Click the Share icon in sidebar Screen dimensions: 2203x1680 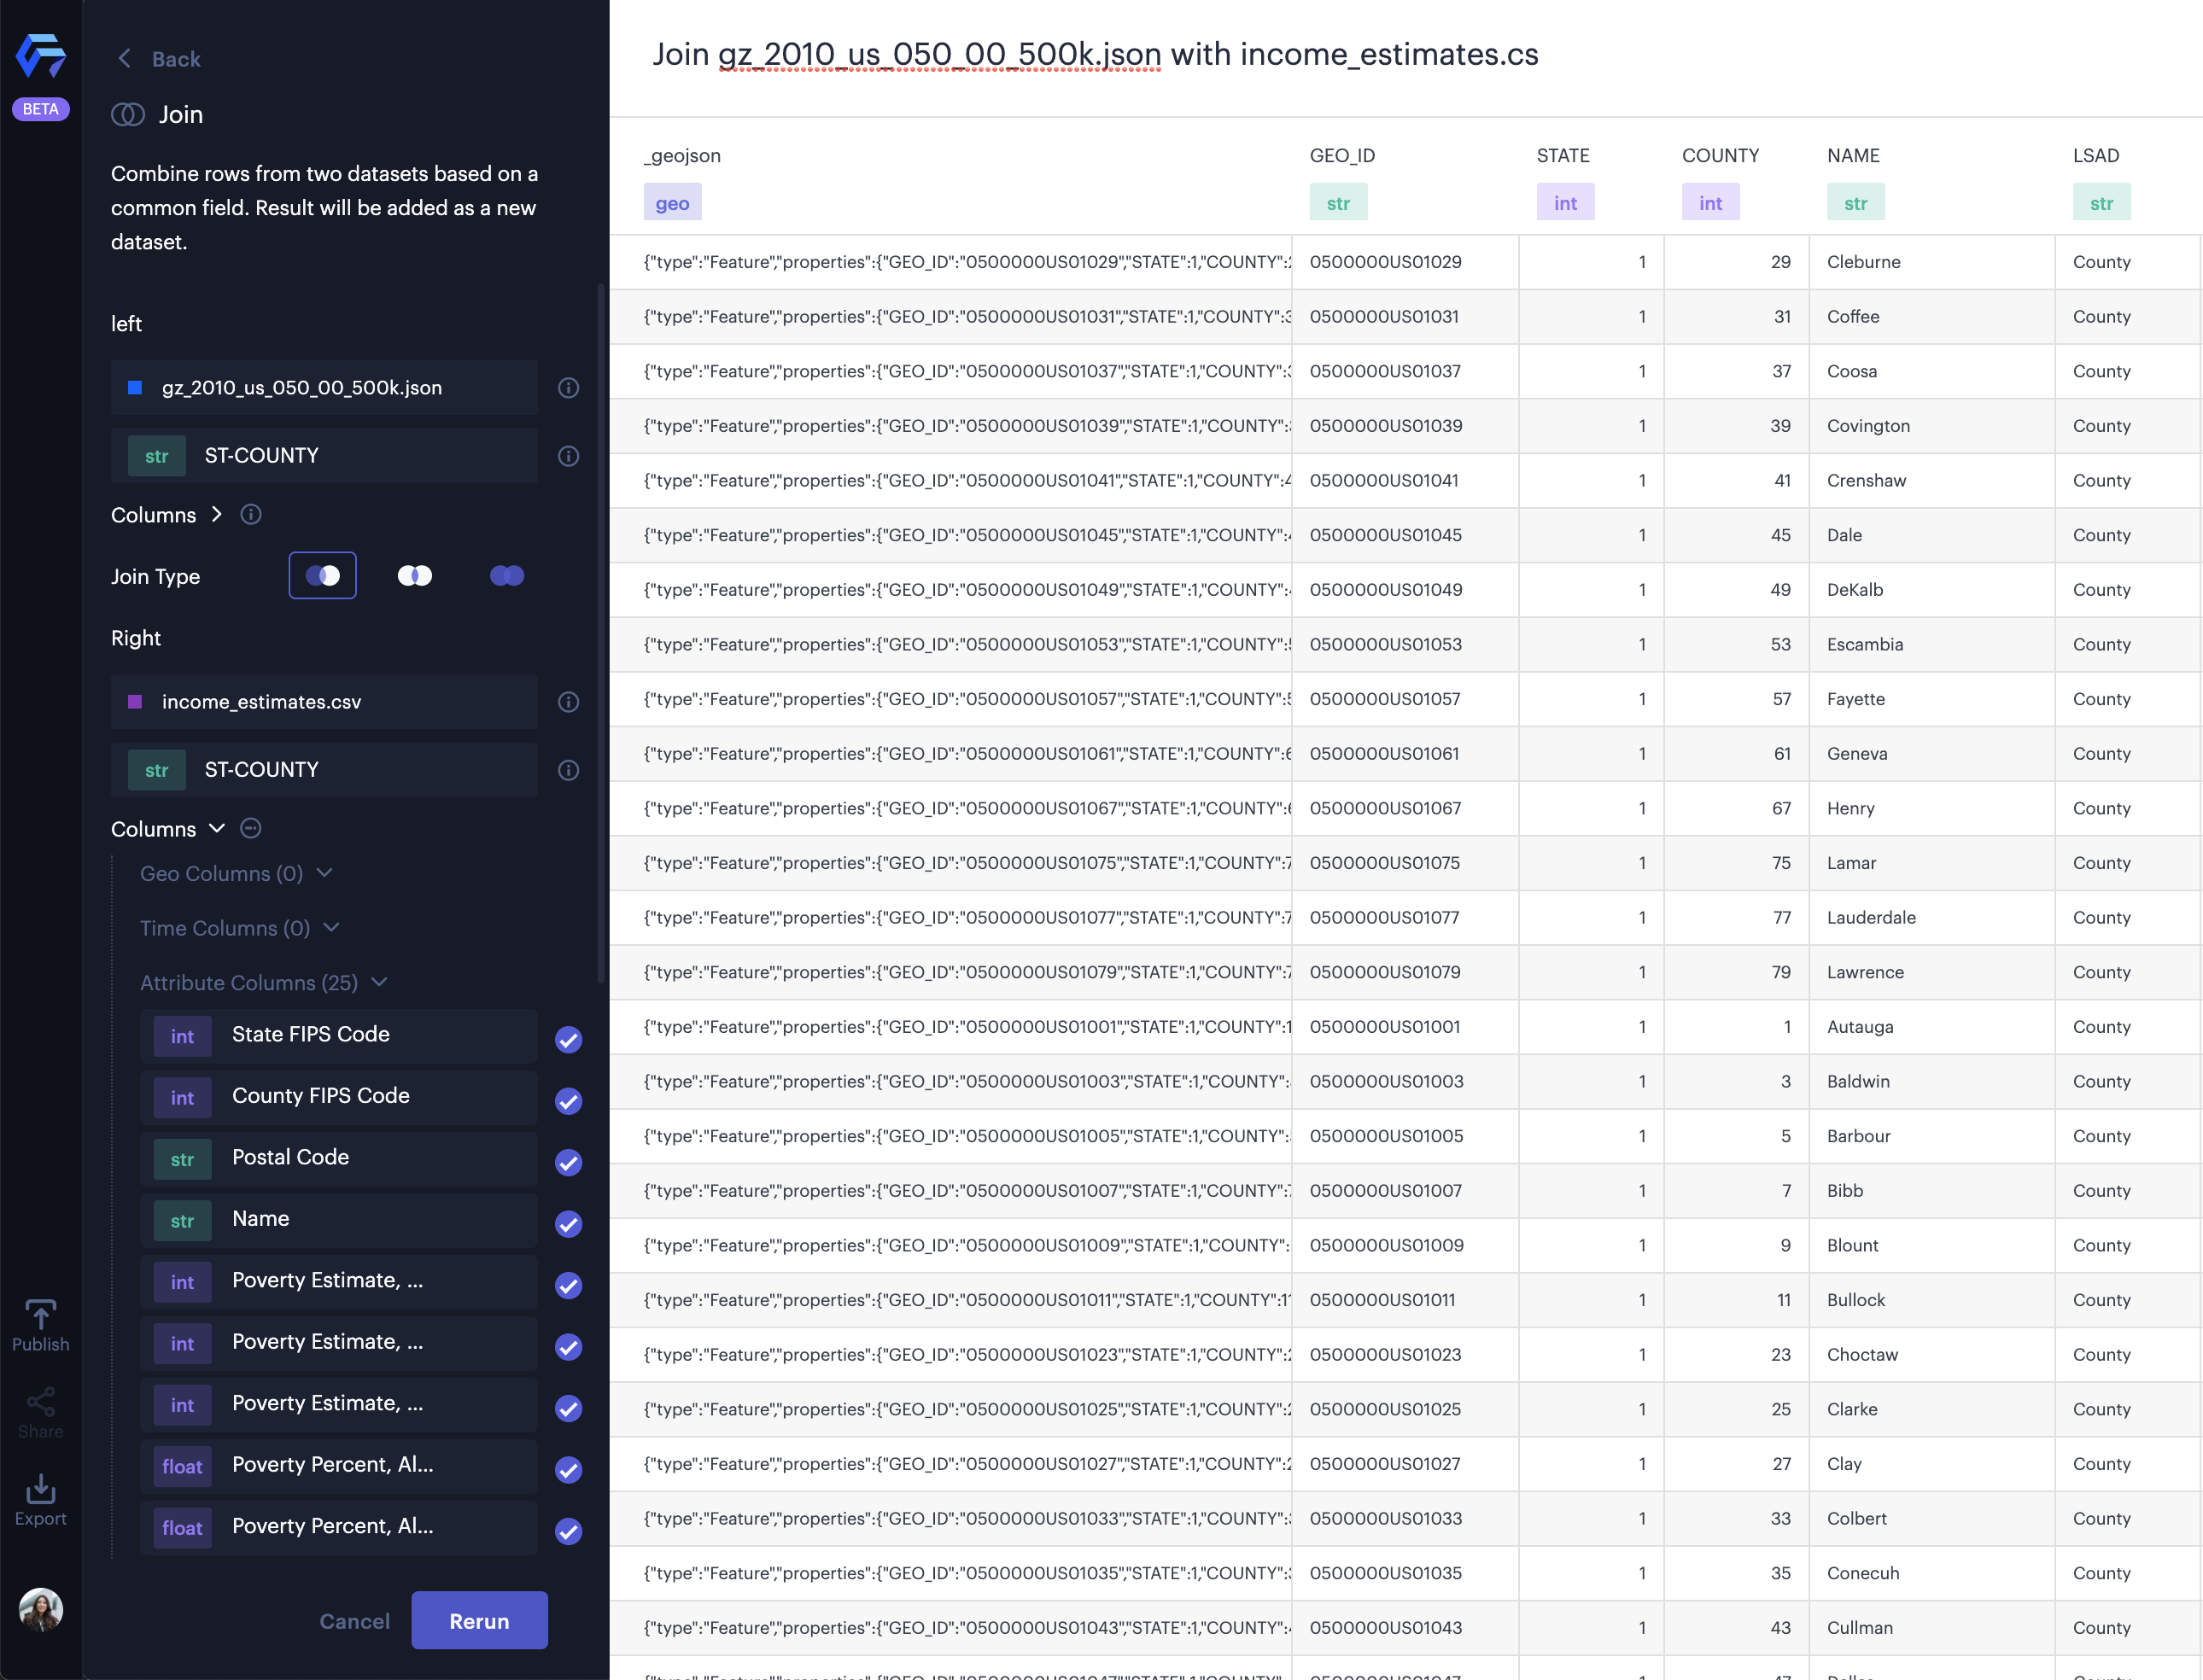pyautogui.click(x=40, y=1412)
